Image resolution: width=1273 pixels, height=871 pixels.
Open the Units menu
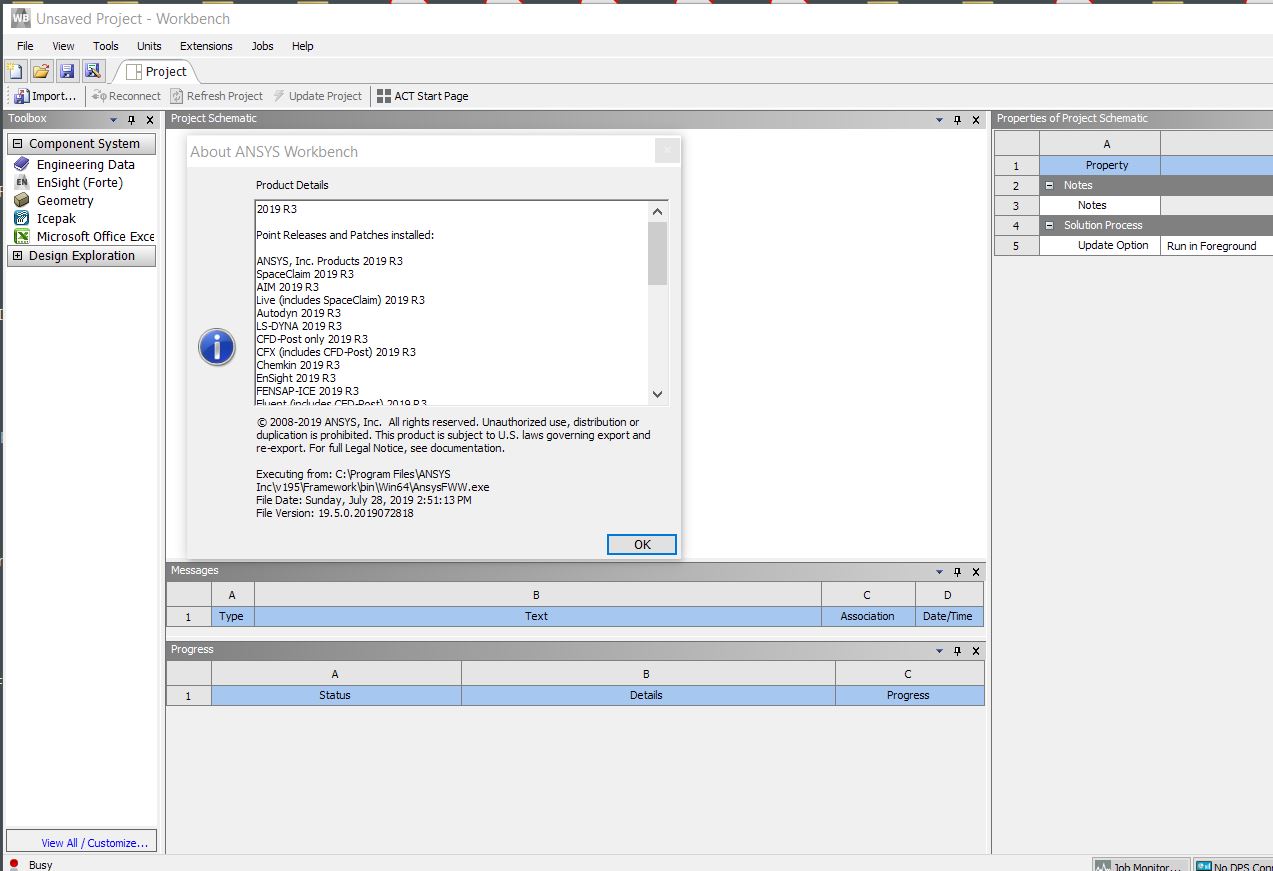[149, 46]
